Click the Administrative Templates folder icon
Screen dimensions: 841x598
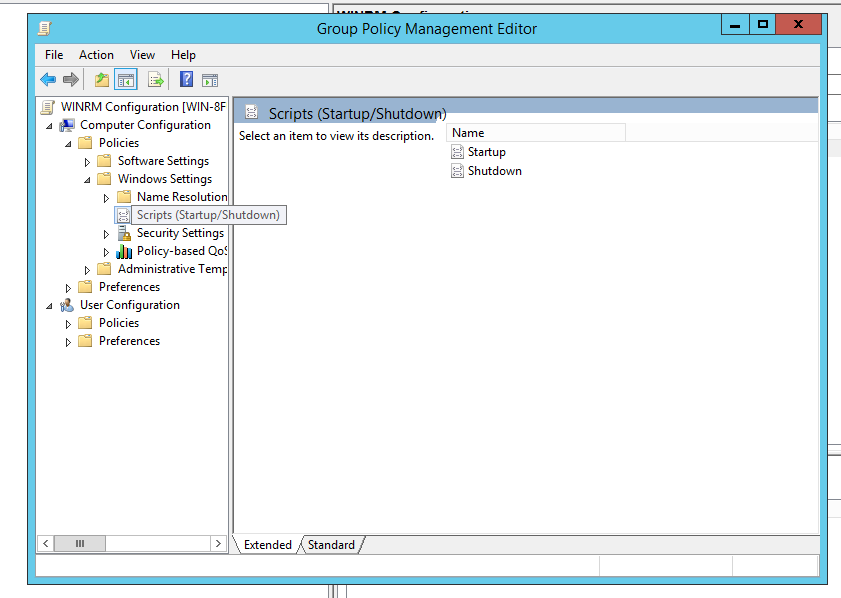coord(104,269)
